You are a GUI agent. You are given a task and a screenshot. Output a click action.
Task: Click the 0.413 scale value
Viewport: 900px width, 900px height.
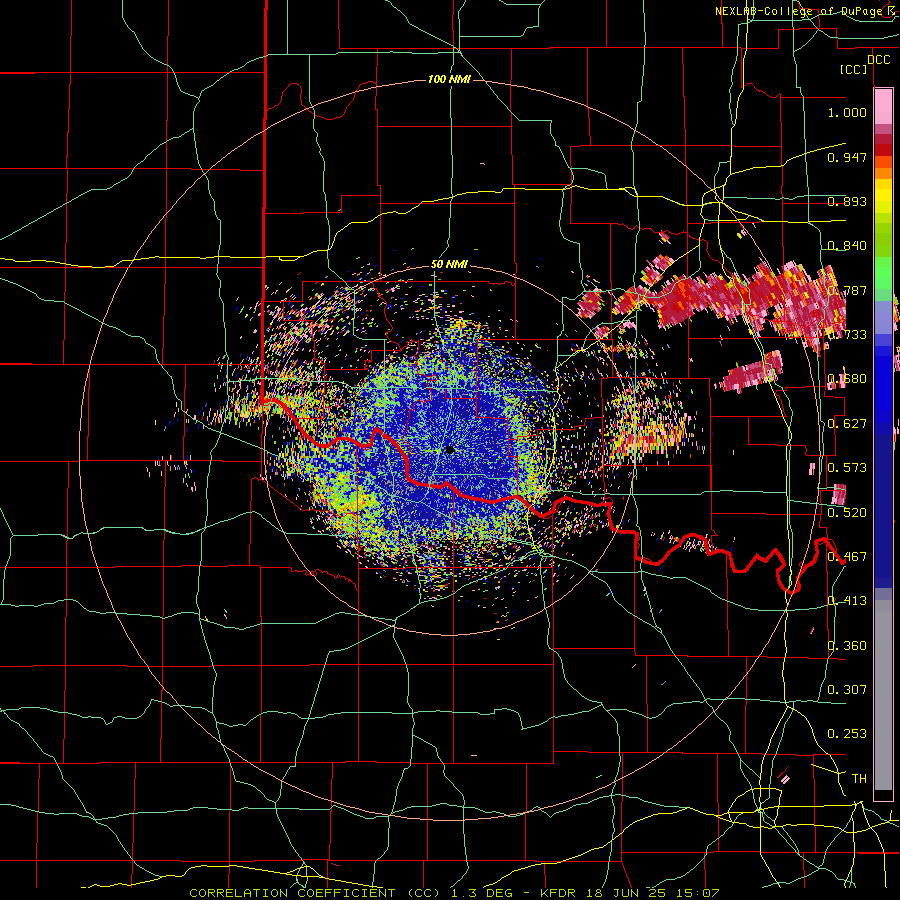pos(847,601)
